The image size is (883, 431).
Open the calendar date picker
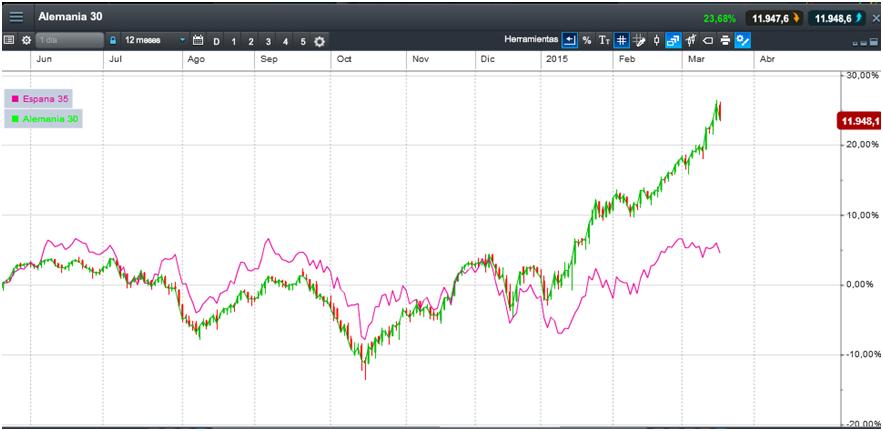point(198,41)
